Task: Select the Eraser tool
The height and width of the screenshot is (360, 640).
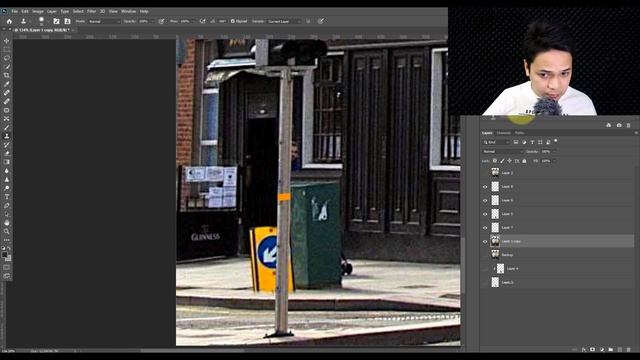Action: pos(7,153)
